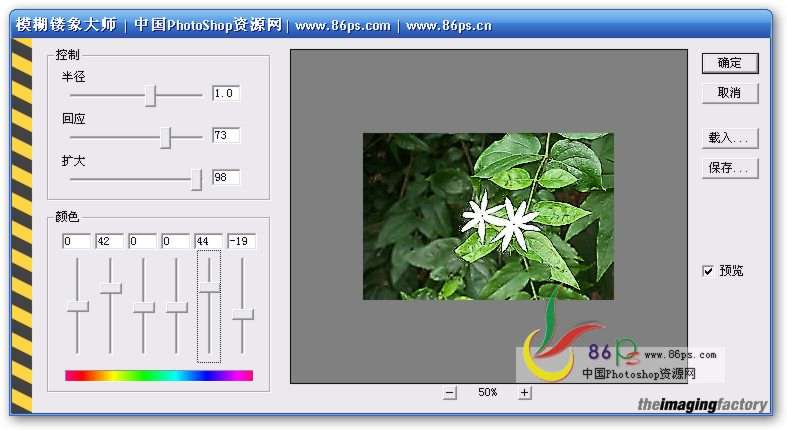
Task: Zoom in with the plus button
Action: [x=524, y=392]
